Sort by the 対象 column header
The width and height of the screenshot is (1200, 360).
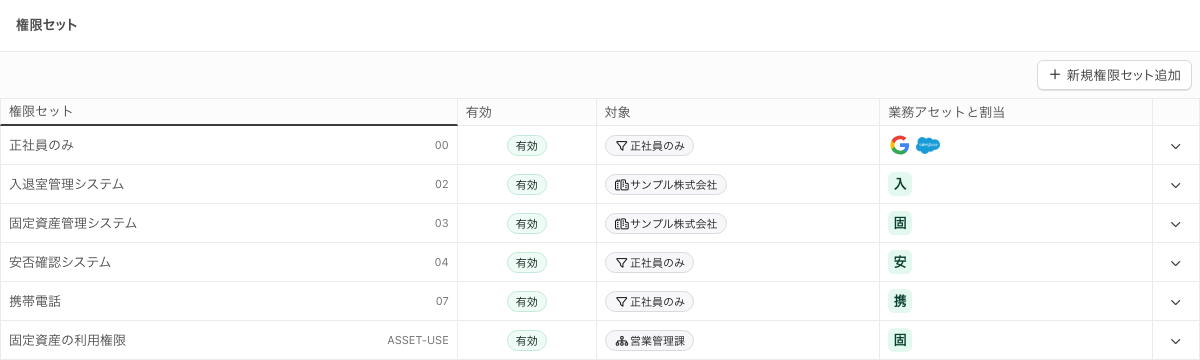737,112
